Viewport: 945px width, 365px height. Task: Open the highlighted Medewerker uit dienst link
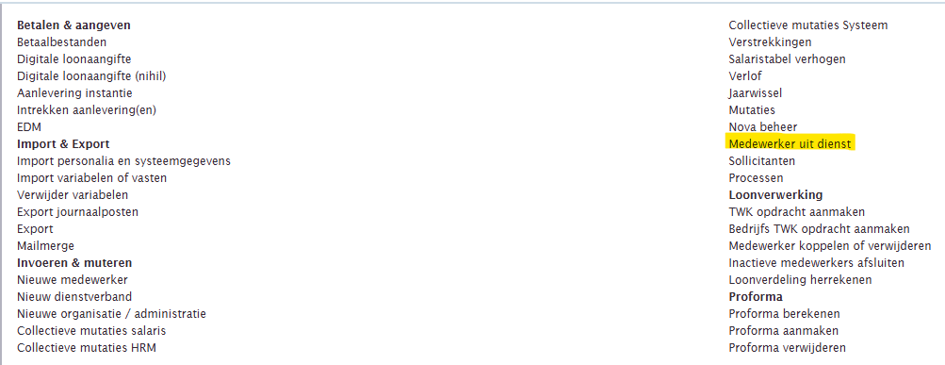coord(790,144)
